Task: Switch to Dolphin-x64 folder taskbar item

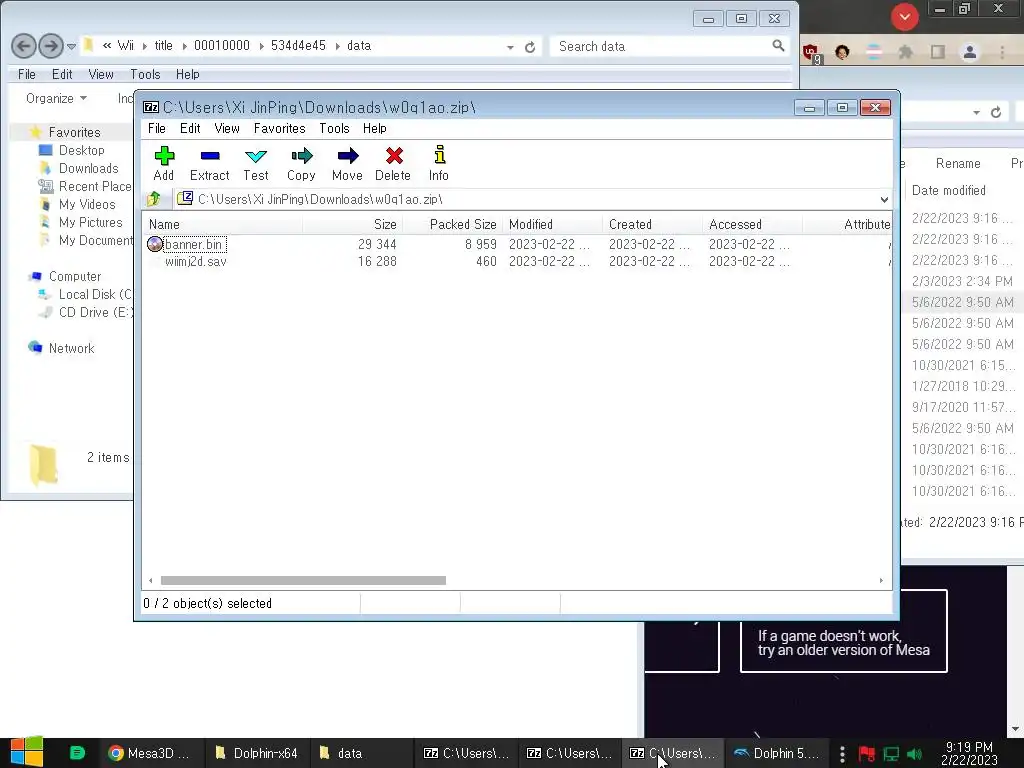Action: coord(257,753)
